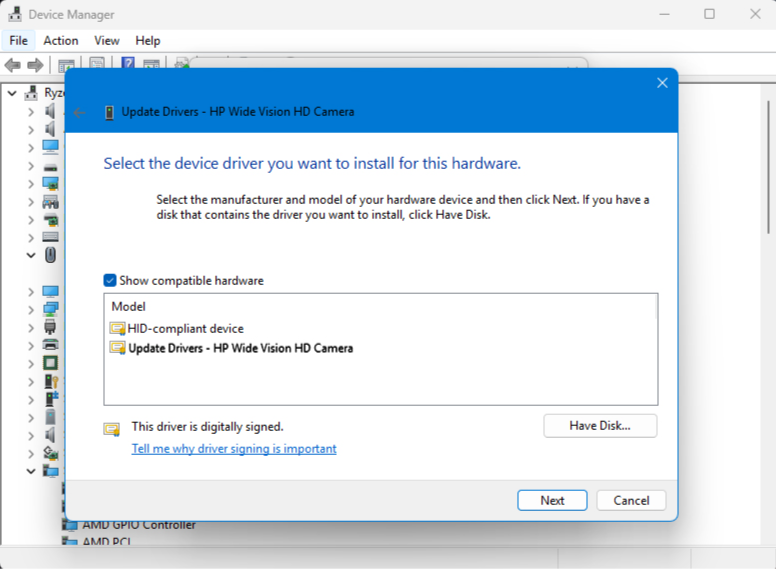Expand the Disk drives category chevron

pos(31,166)
